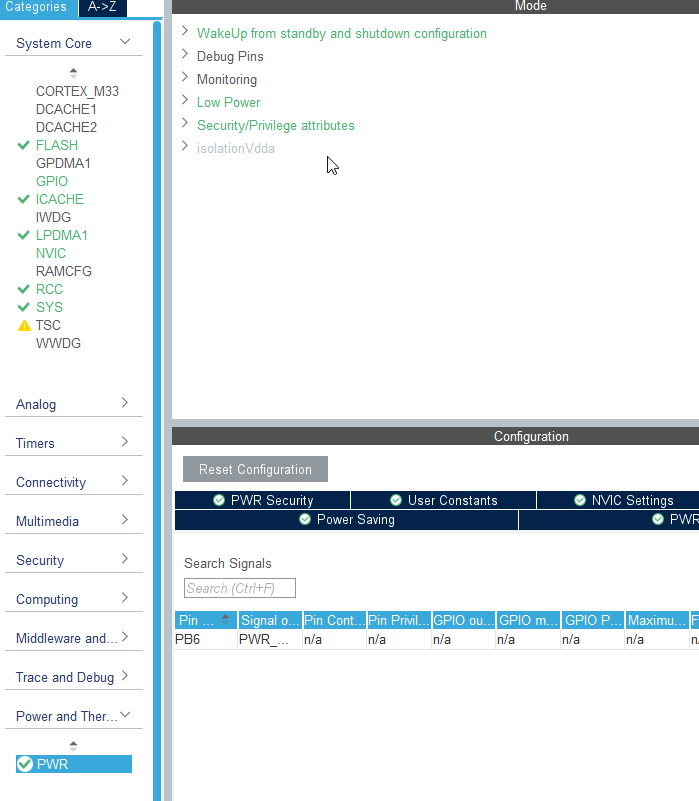Screen dimensions: 699x801
Task: Expand the Low Power section
Action: click(x=185, y=100)
